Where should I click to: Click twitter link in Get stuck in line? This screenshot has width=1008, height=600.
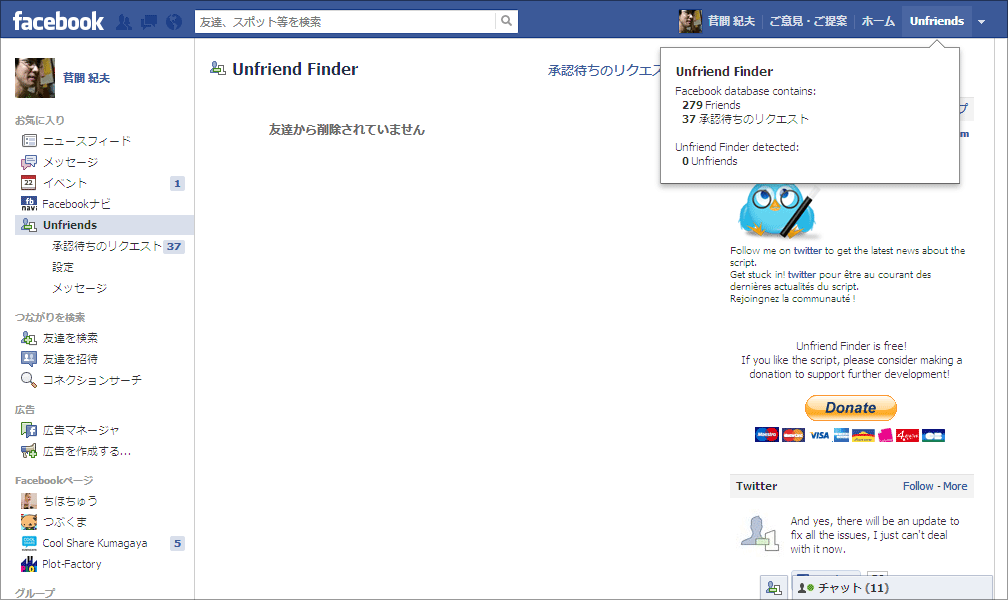tap(802, 275)
